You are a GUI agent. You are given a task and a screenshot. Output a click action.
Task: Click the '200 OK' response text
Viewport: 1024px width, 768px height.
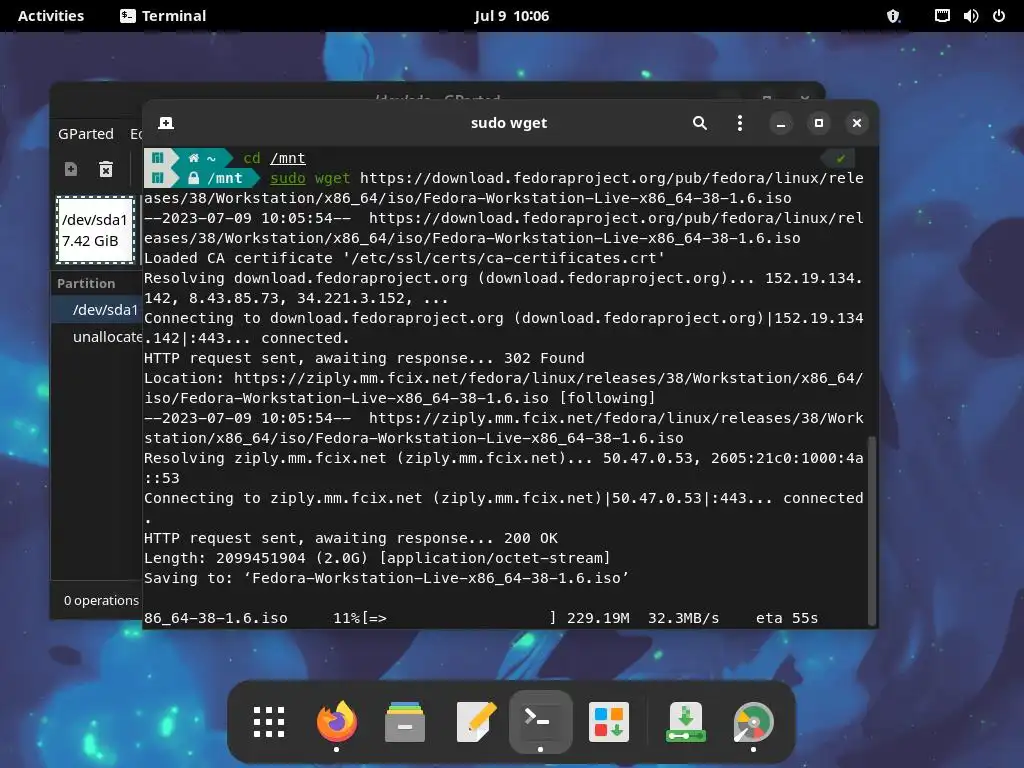531,538
